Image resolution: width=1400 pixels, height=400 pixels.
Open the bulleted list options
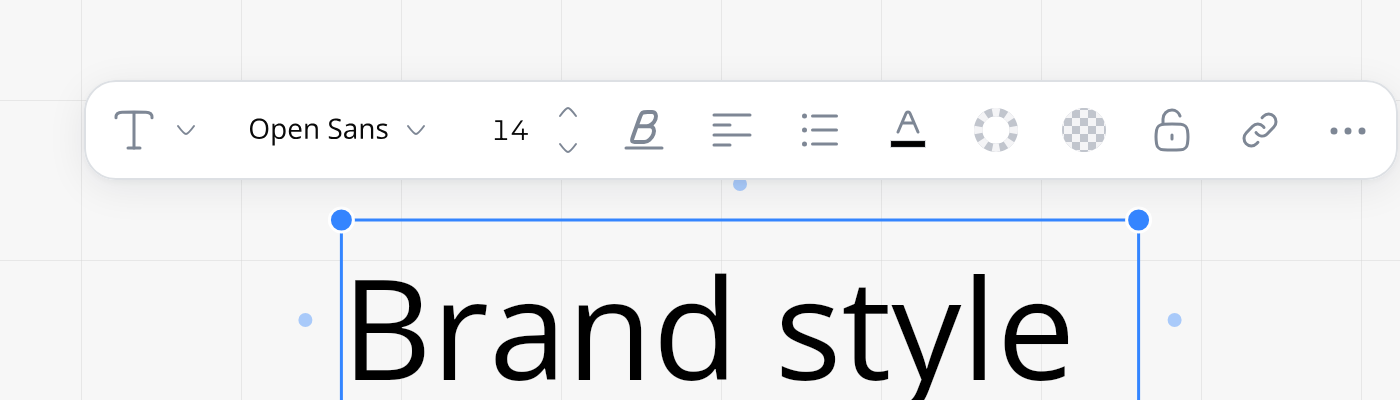point(820,130)
